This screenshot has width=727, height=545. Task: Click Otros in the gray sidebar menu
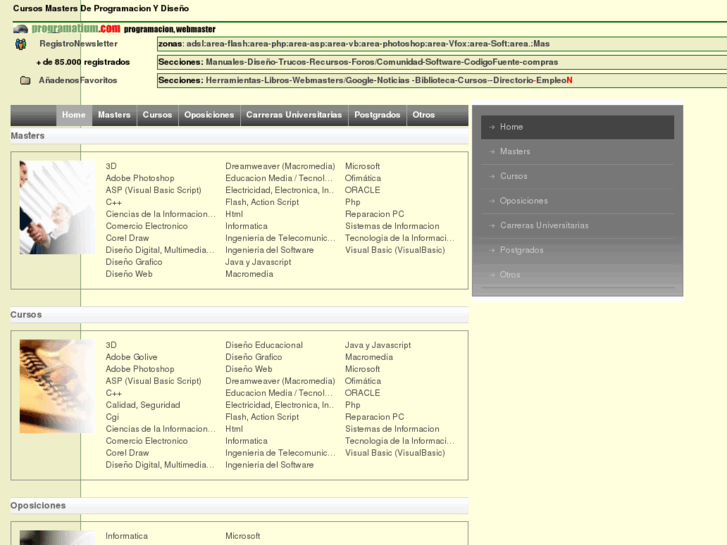coord(577,275)
